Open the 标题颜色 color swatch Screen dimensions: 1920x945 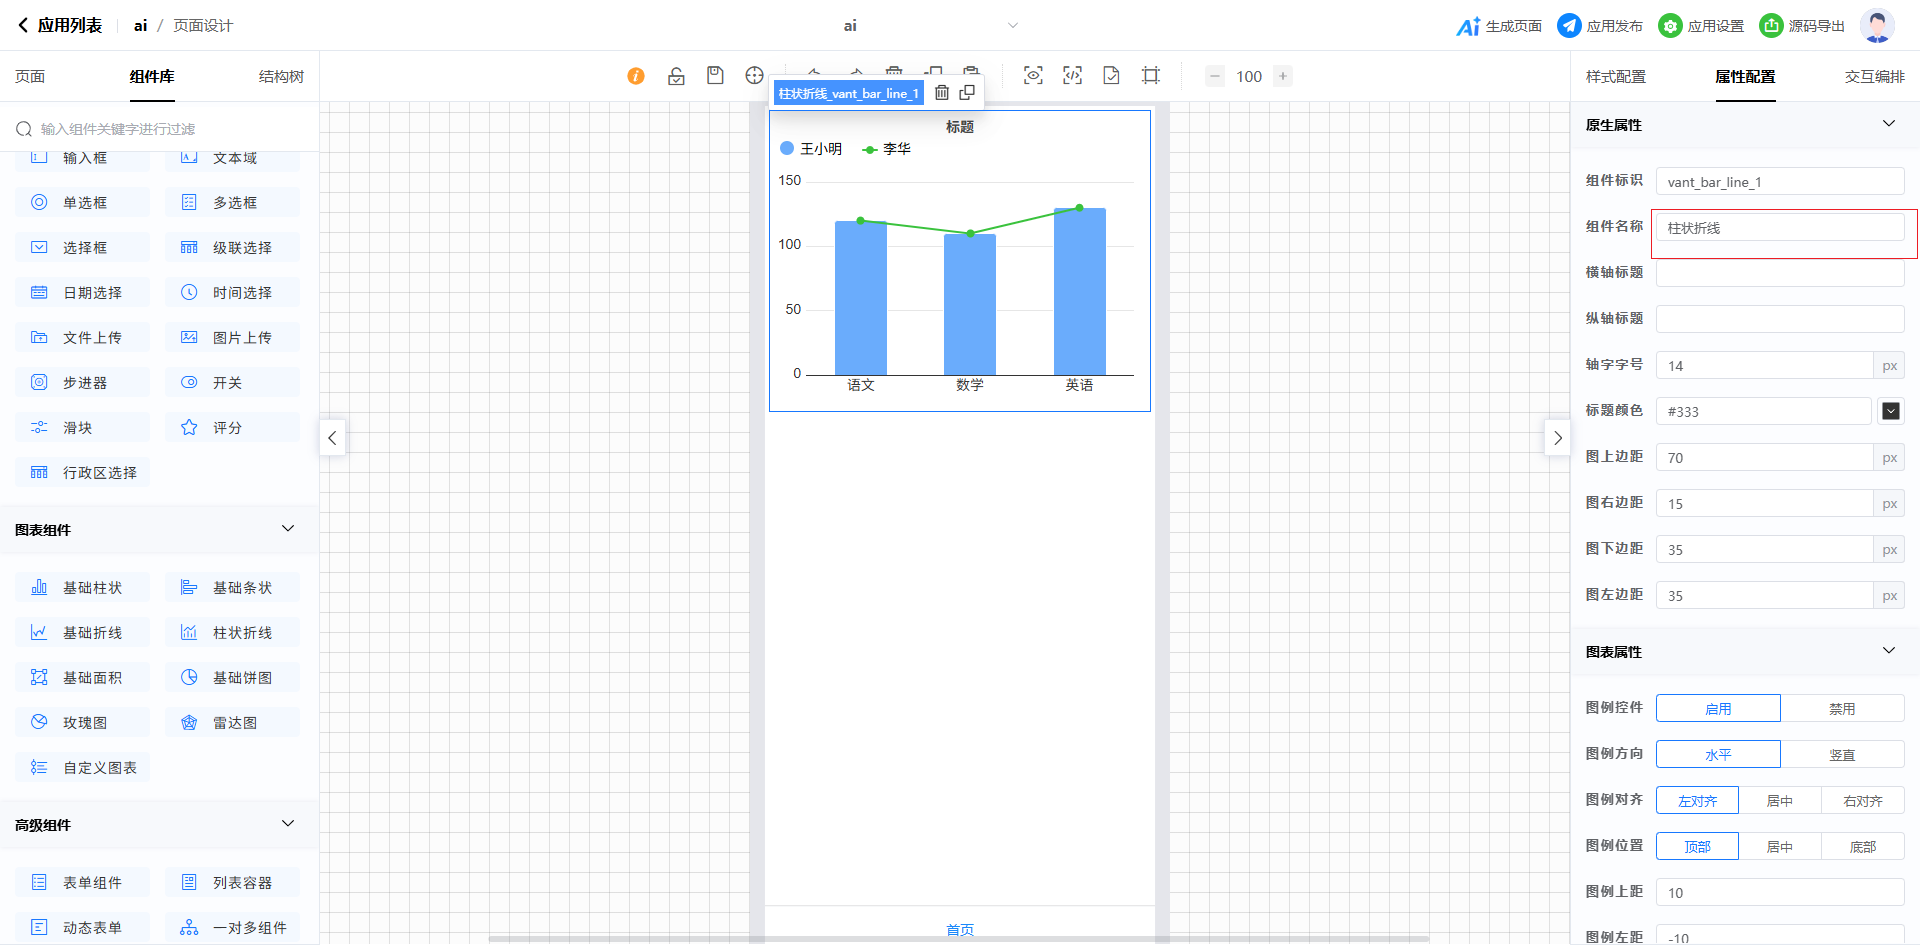(1890, 411)
